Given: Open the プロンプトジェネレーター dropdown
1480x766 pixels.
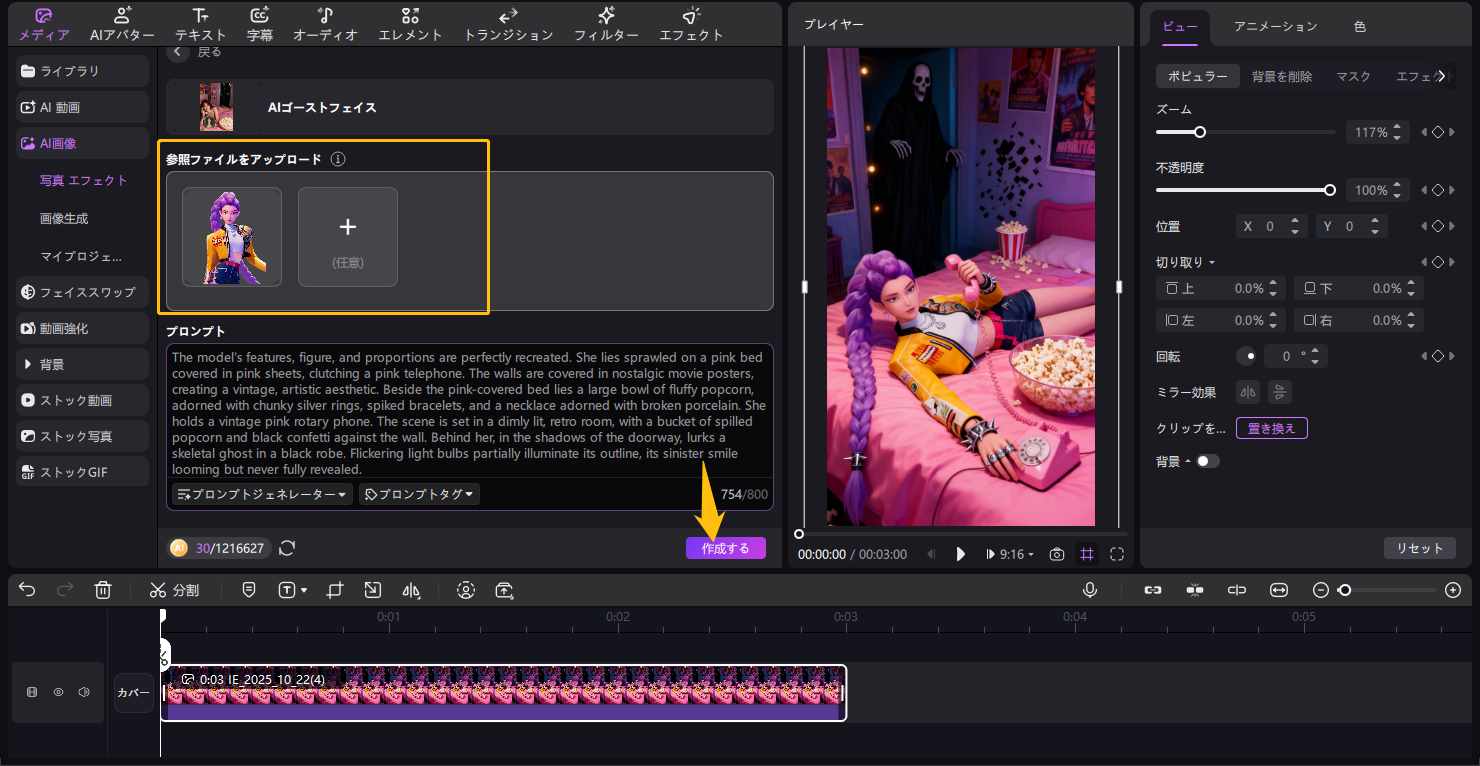Looking at the screenshot, I should [262, 494].
